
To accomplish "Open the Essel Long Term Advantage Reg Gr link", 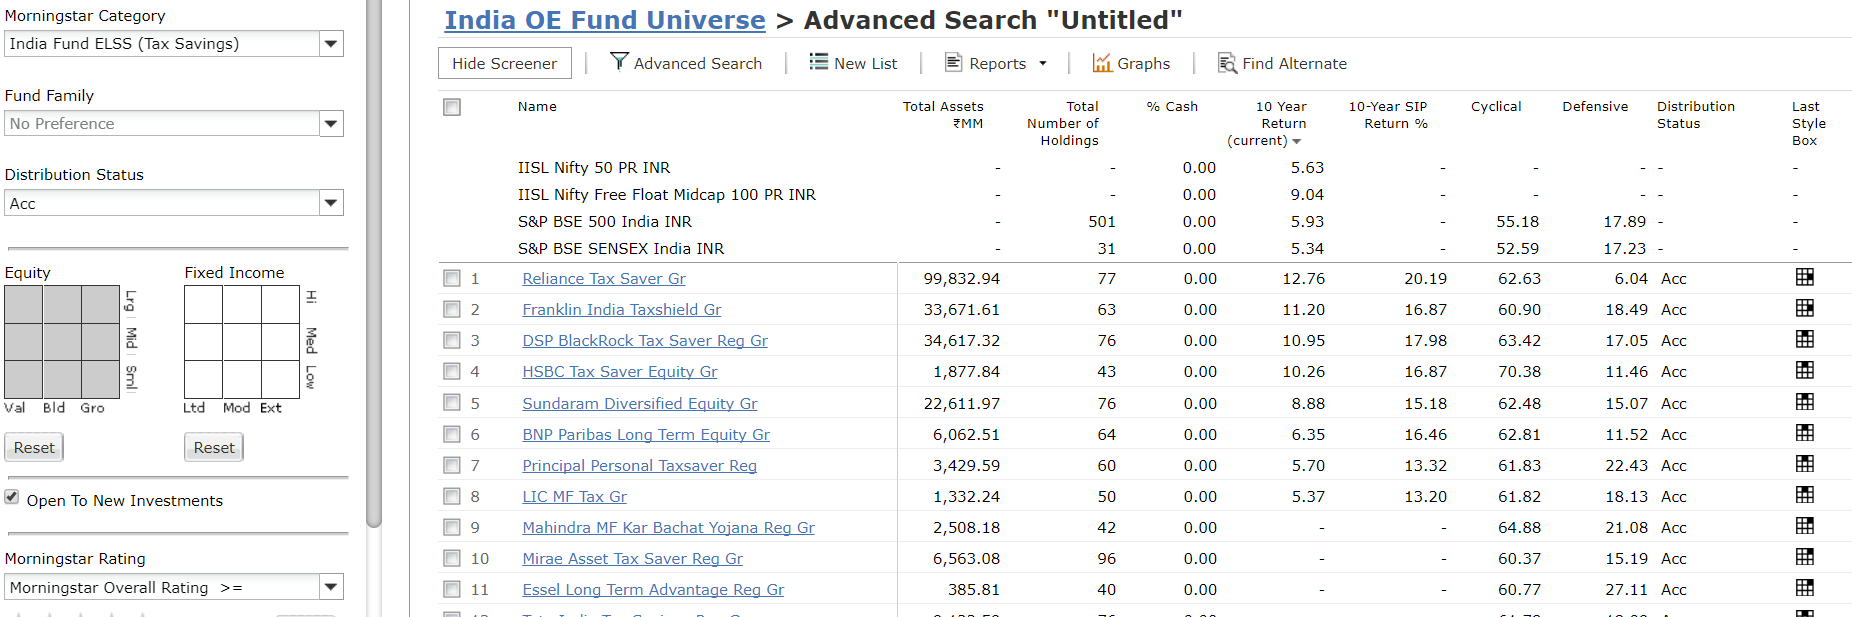I will tap(653, 590).
